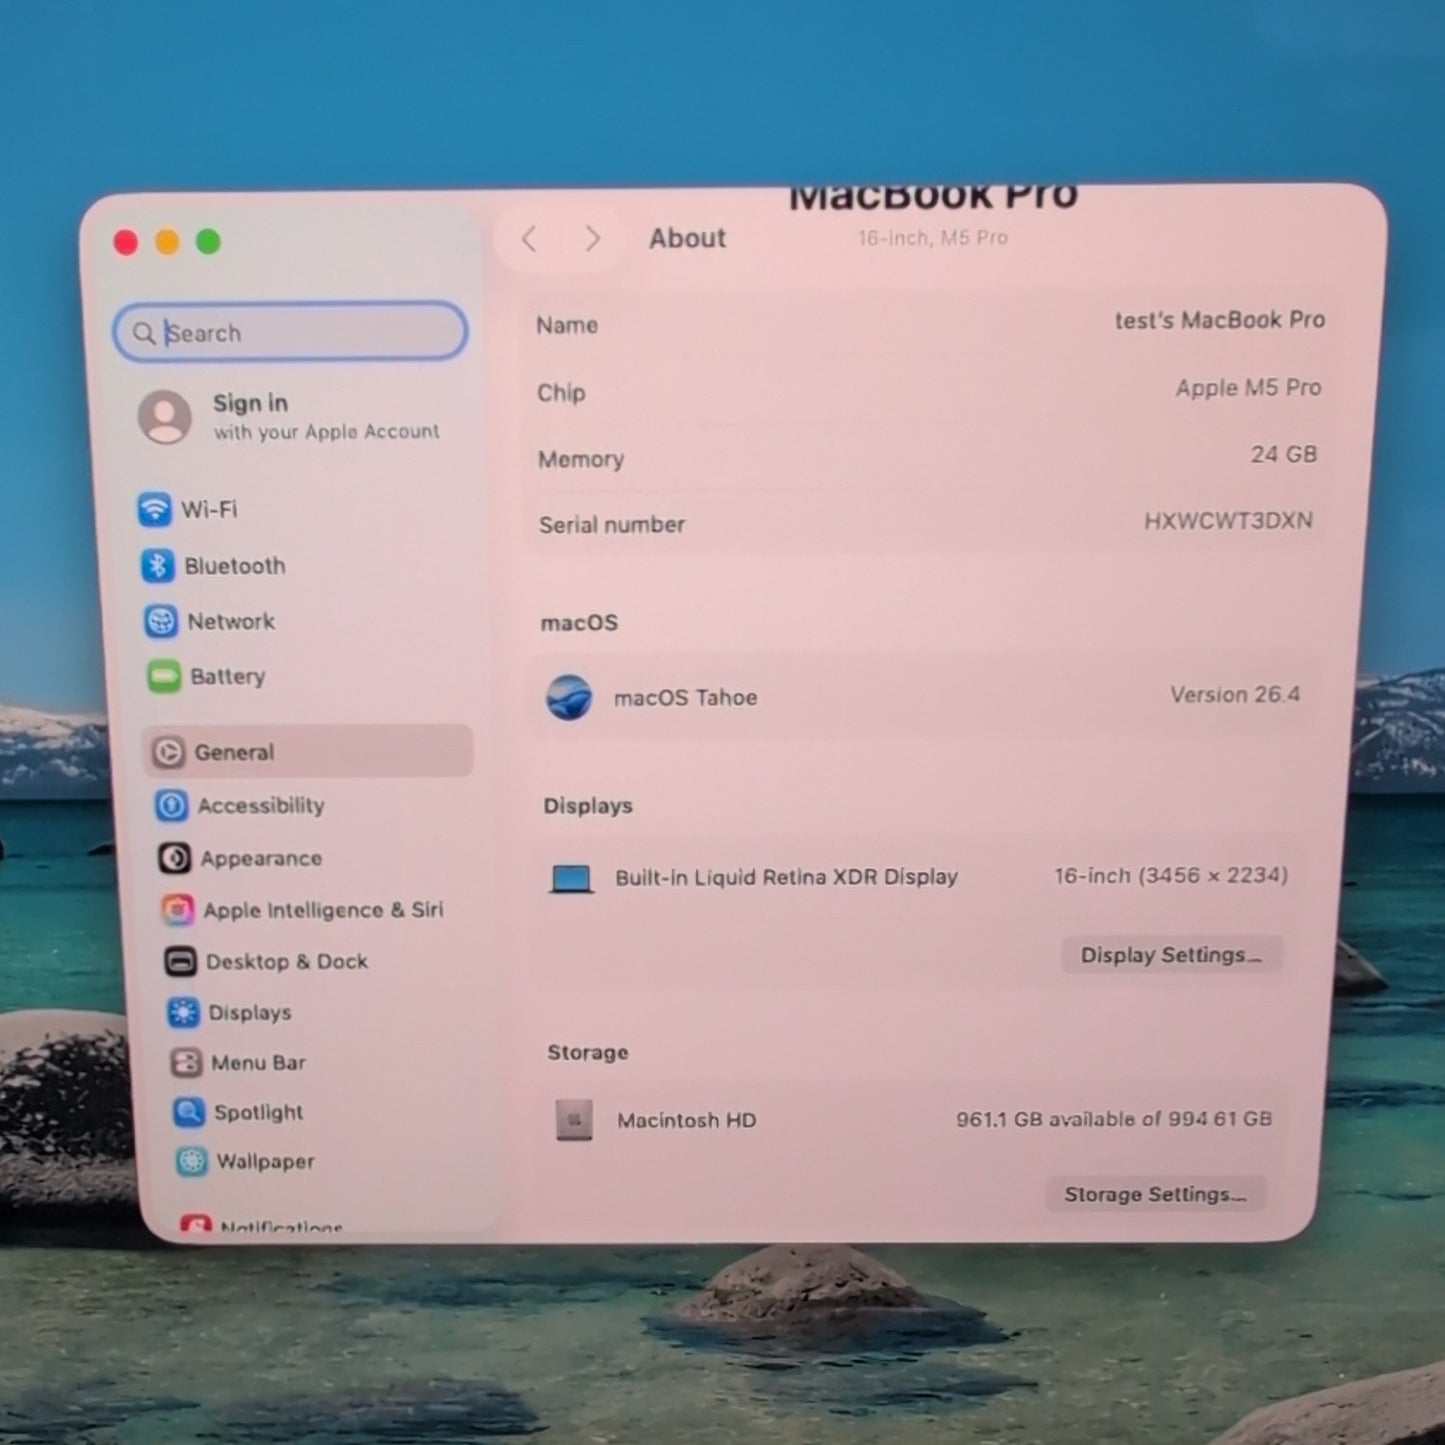
Task: Click the 'macOS Tahoe' name text
Action: click(686, 698)
